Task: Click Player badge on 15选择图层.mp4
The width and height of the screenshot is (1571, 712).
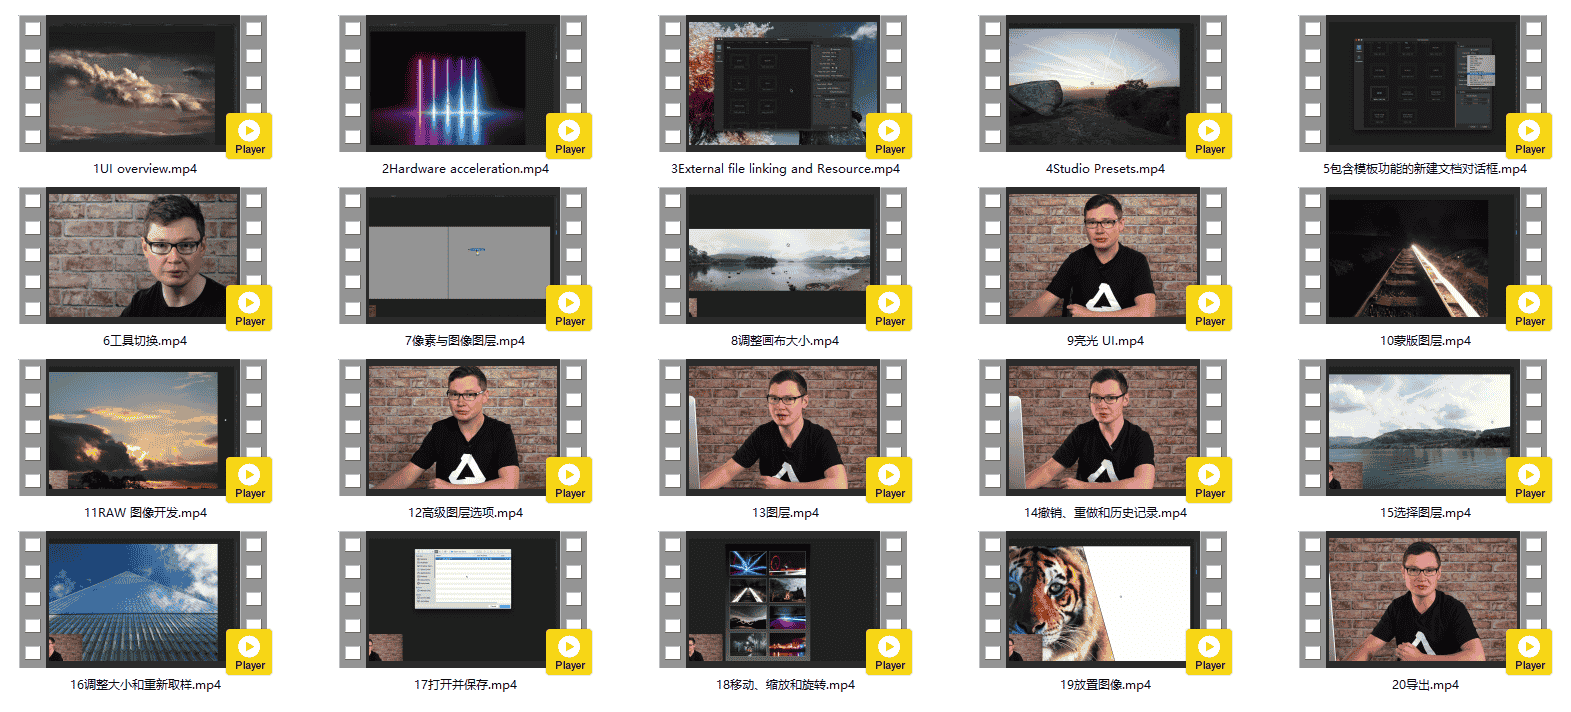Action: tap(1529, 480)
